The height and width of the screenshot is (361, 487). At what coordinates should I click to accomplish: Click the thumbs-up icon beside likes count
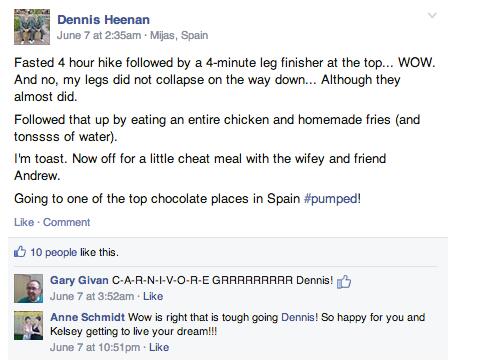point(20,252)
